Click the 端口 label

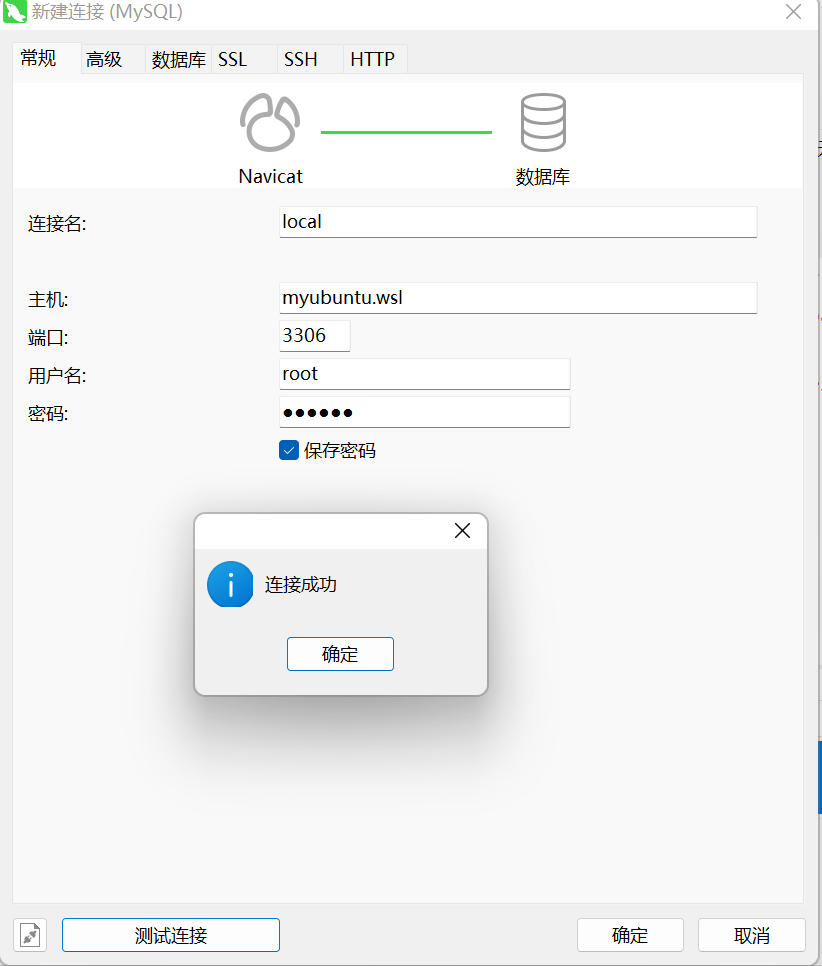[47, 338]
